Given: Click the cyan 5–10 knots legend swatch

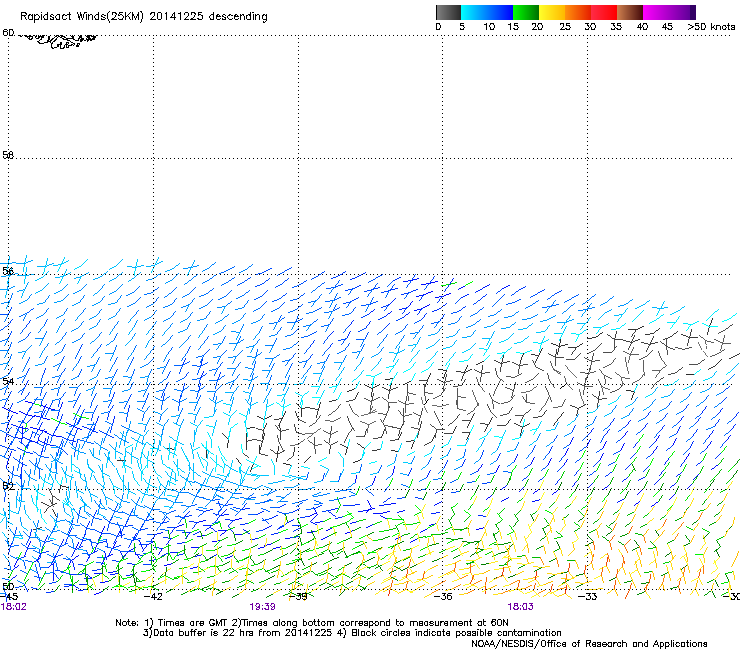Looking at the screenshot, I should click(474, 12).
